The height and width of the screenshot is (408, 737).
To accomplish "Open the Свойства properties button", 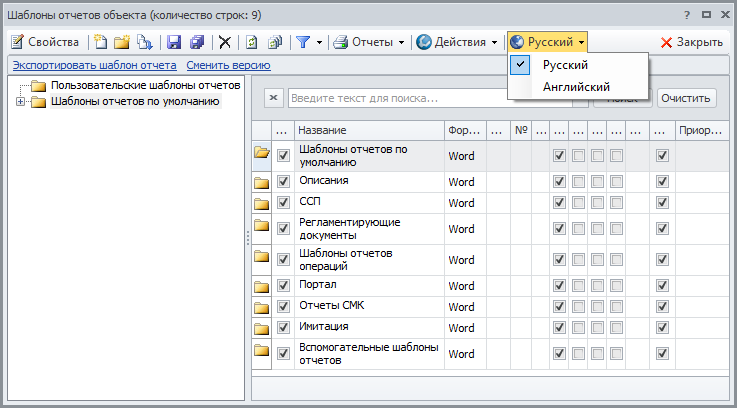I will [45, 42].
